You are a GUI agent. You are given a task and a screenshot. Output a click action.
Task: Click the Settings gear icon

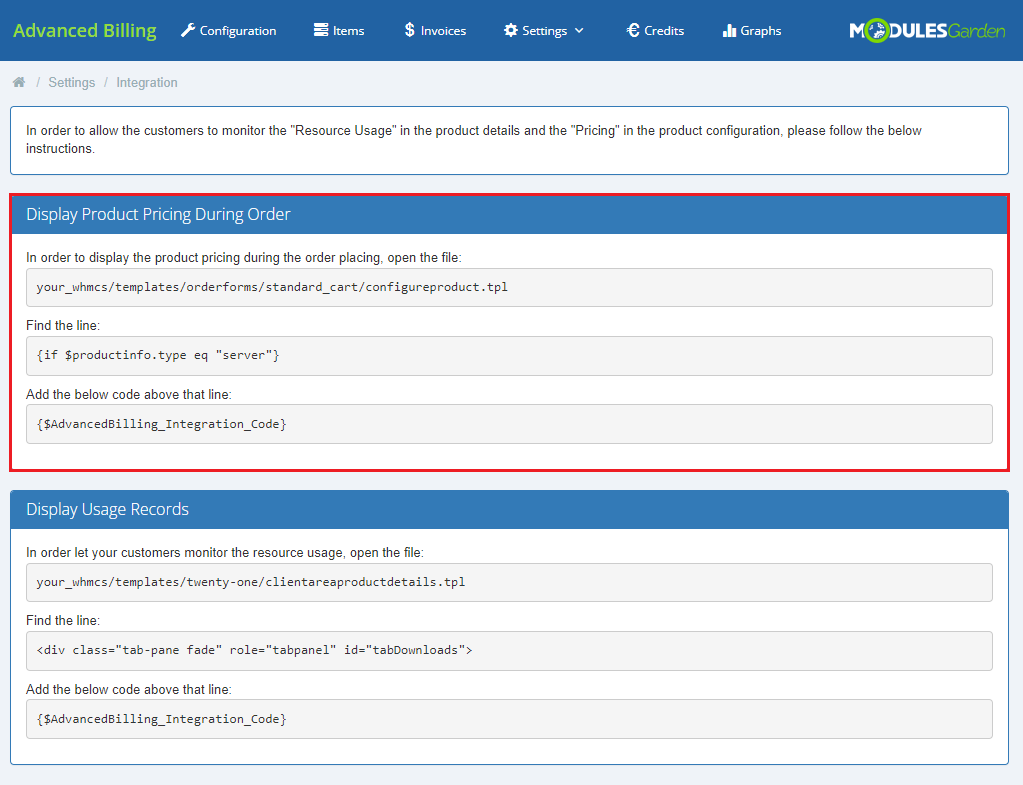coord(511,31)
